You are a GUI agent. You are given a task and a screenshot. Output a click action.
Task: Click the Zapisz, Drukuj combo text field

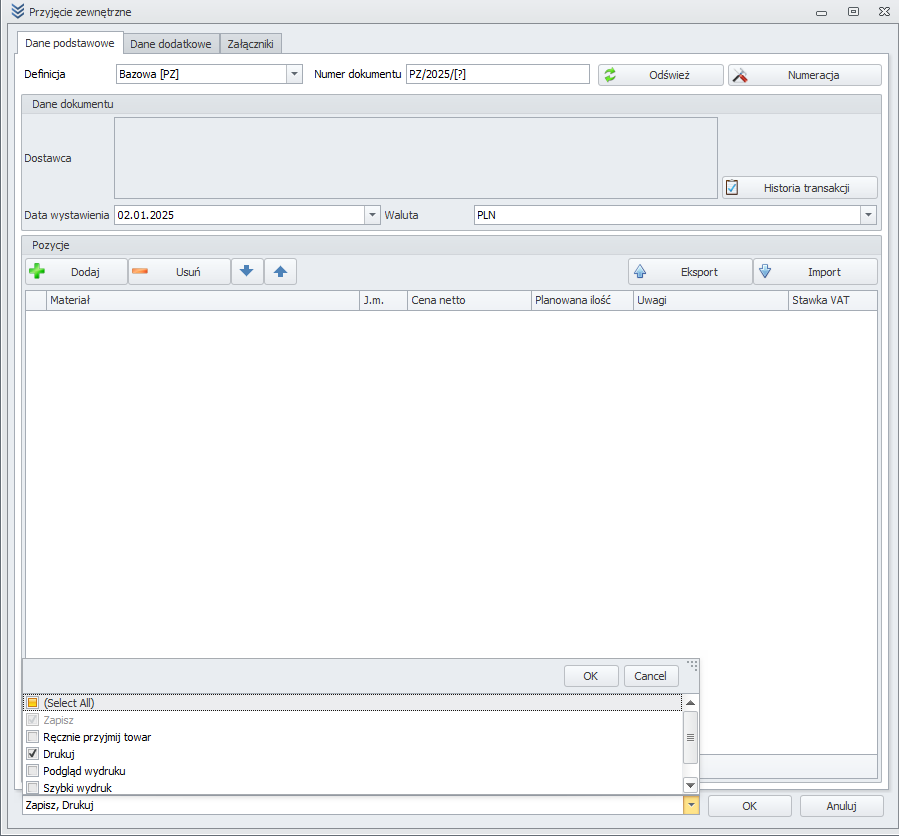pos(353,805)
